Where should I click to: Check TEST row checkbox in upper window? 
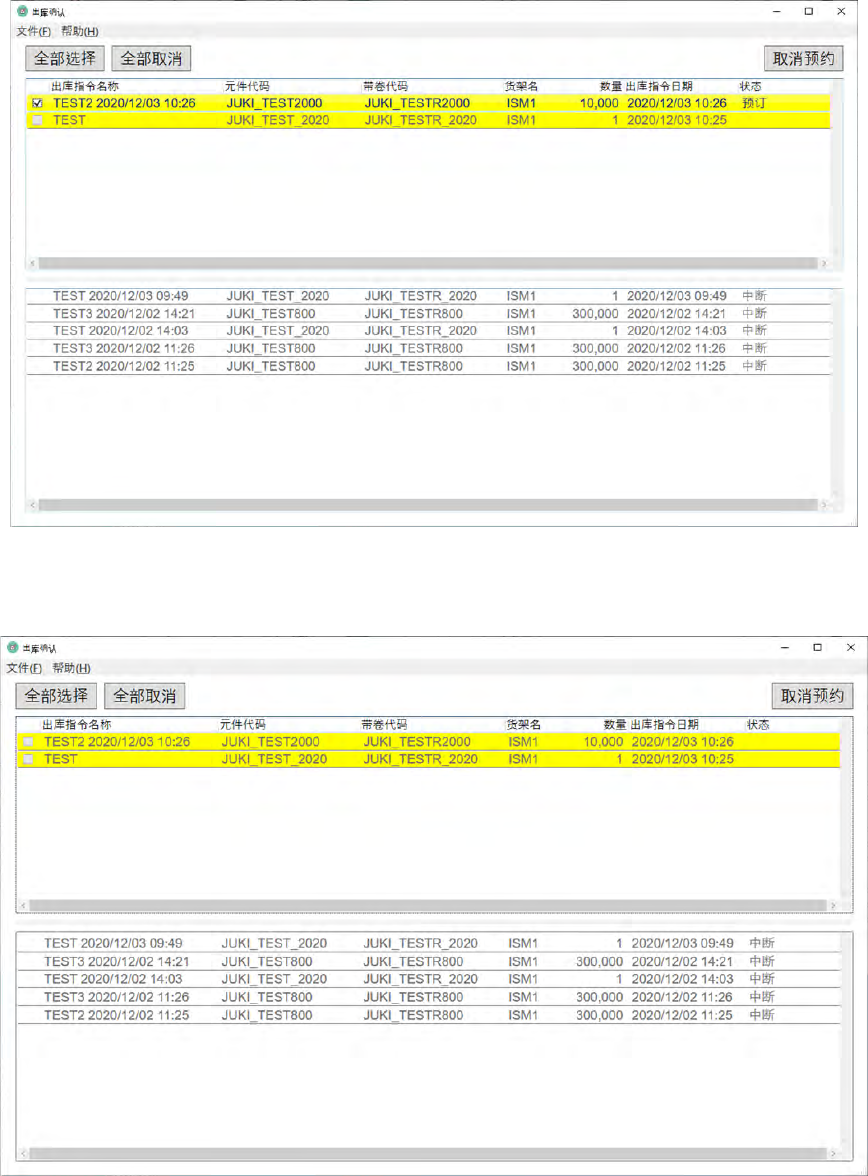point(38,121)
